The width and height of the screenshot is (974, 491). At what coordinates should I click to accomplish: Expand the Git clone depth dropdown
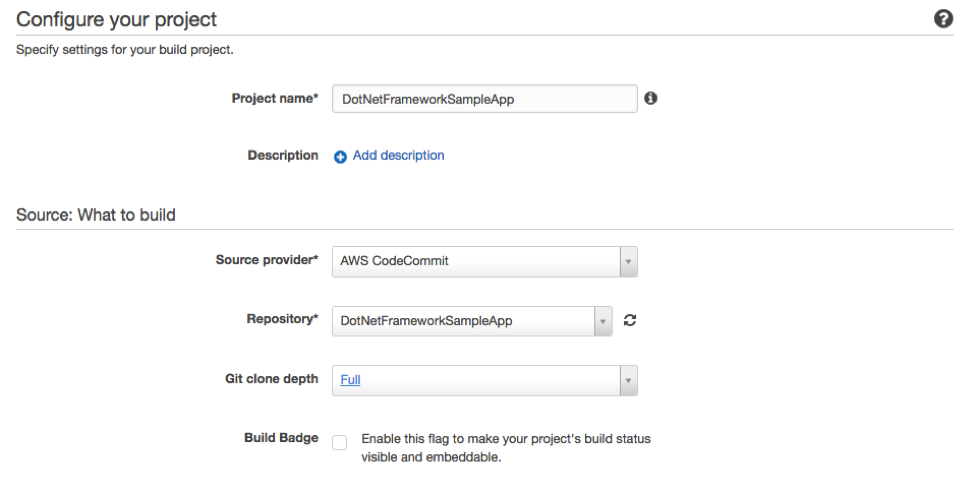[x=476, y=380]
